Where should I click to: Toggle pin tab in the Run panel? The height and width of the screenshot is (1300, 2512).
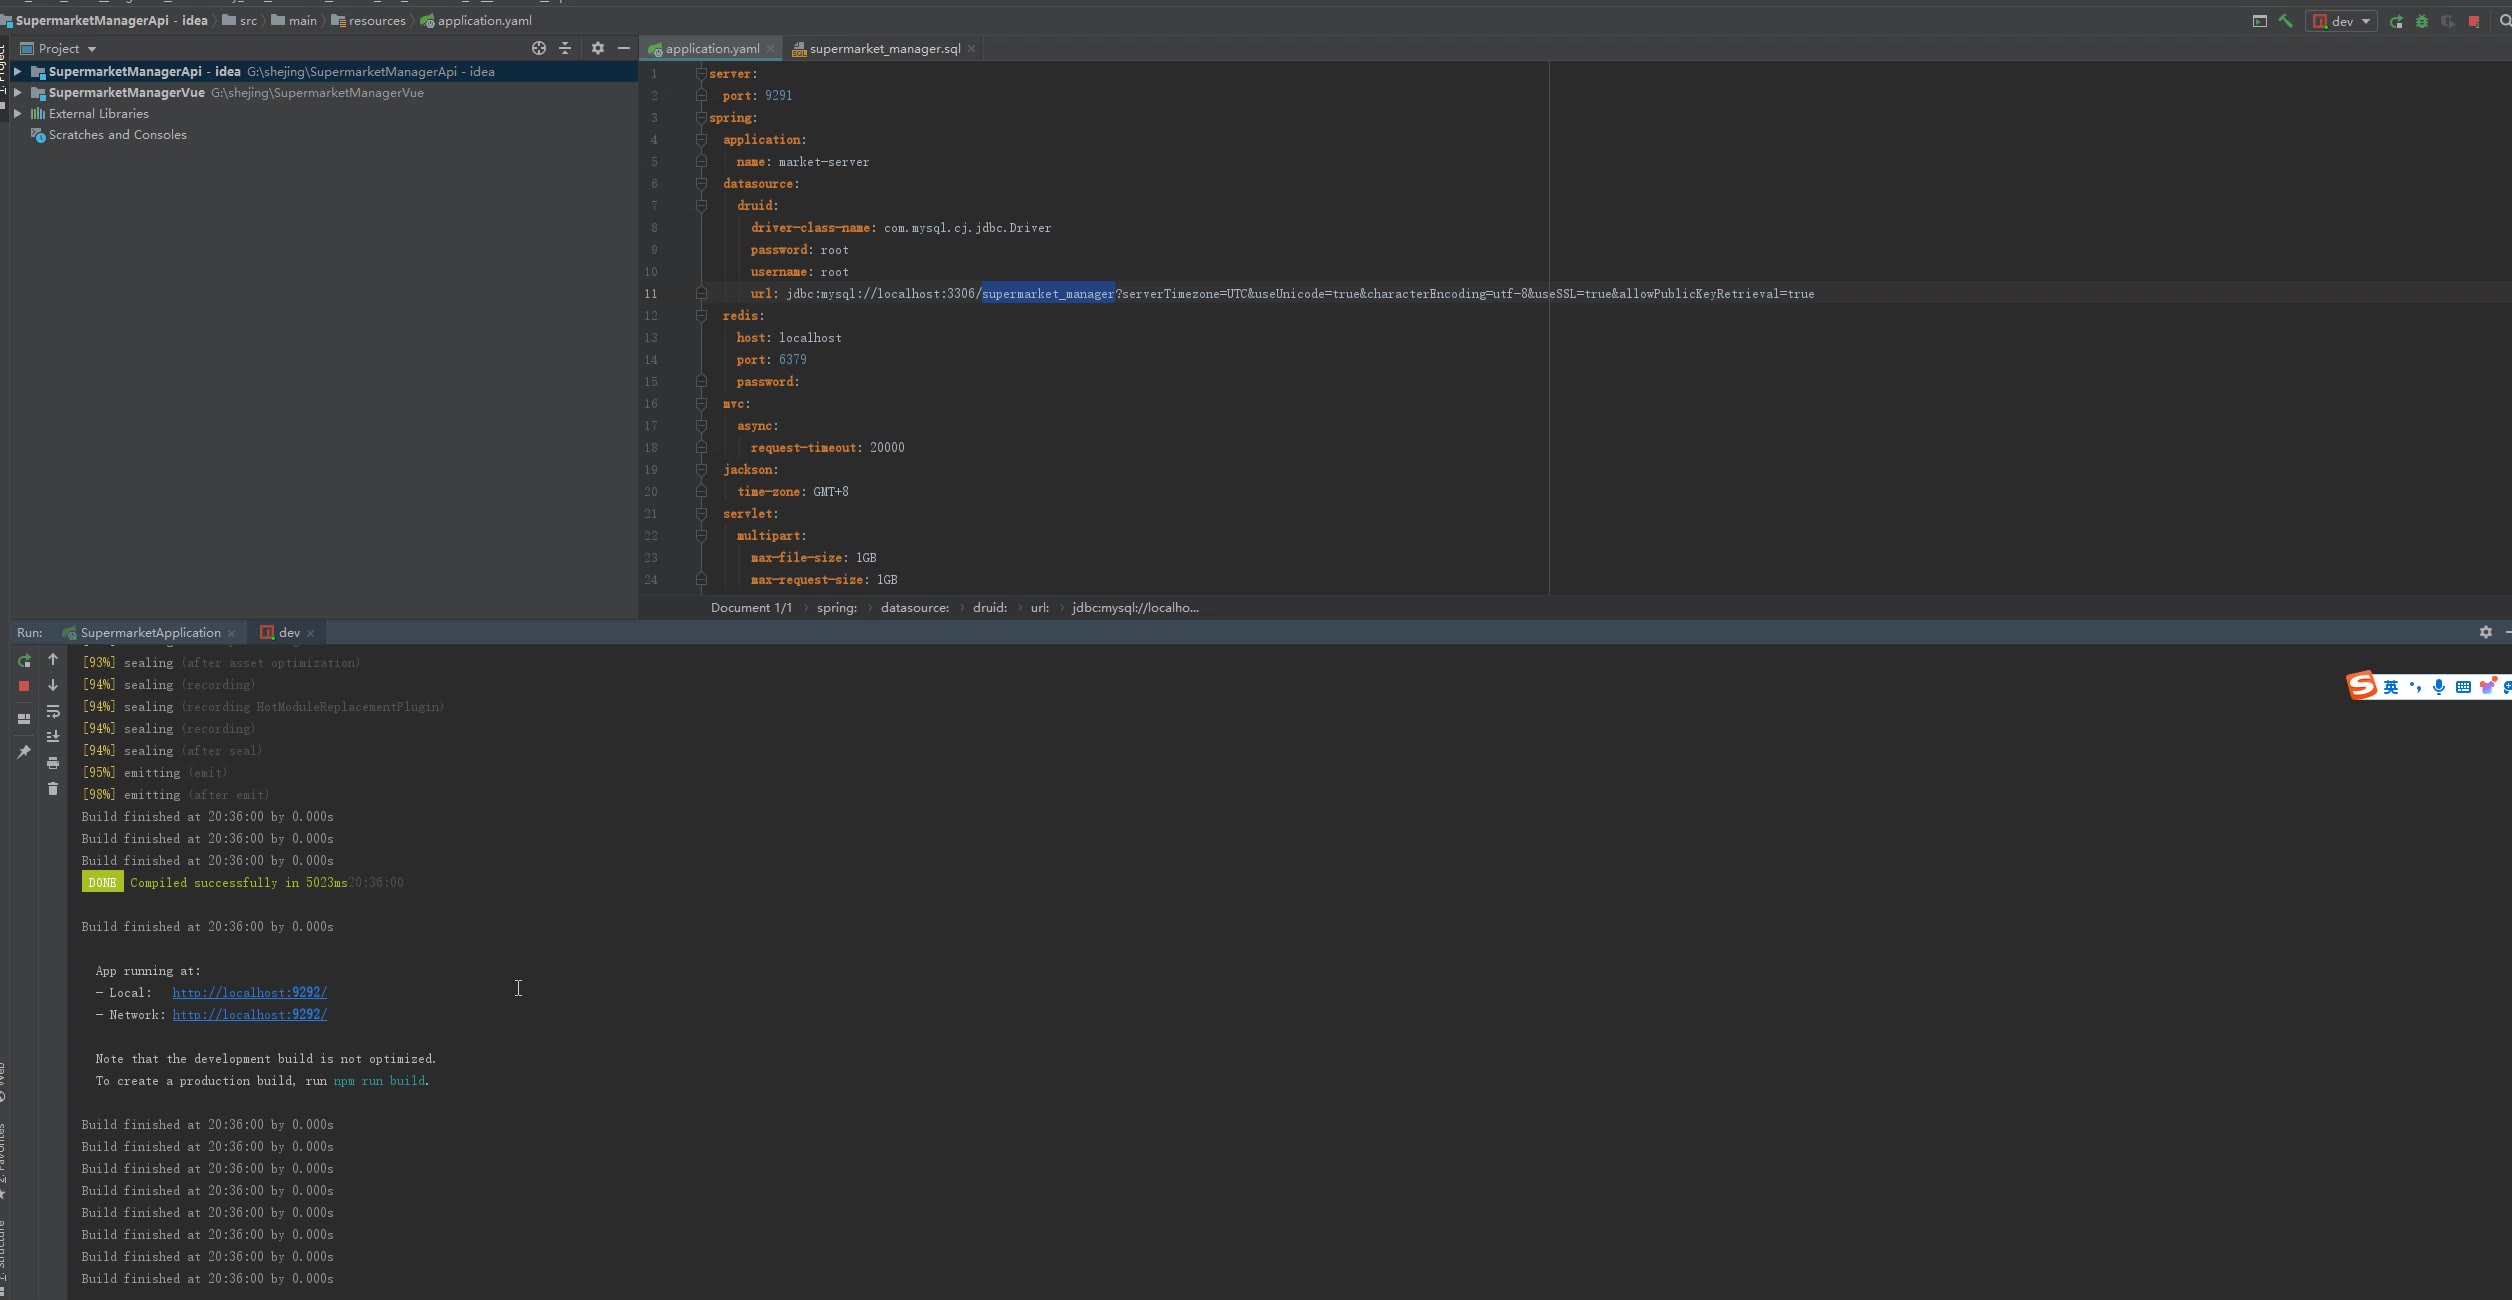point(24,752)
